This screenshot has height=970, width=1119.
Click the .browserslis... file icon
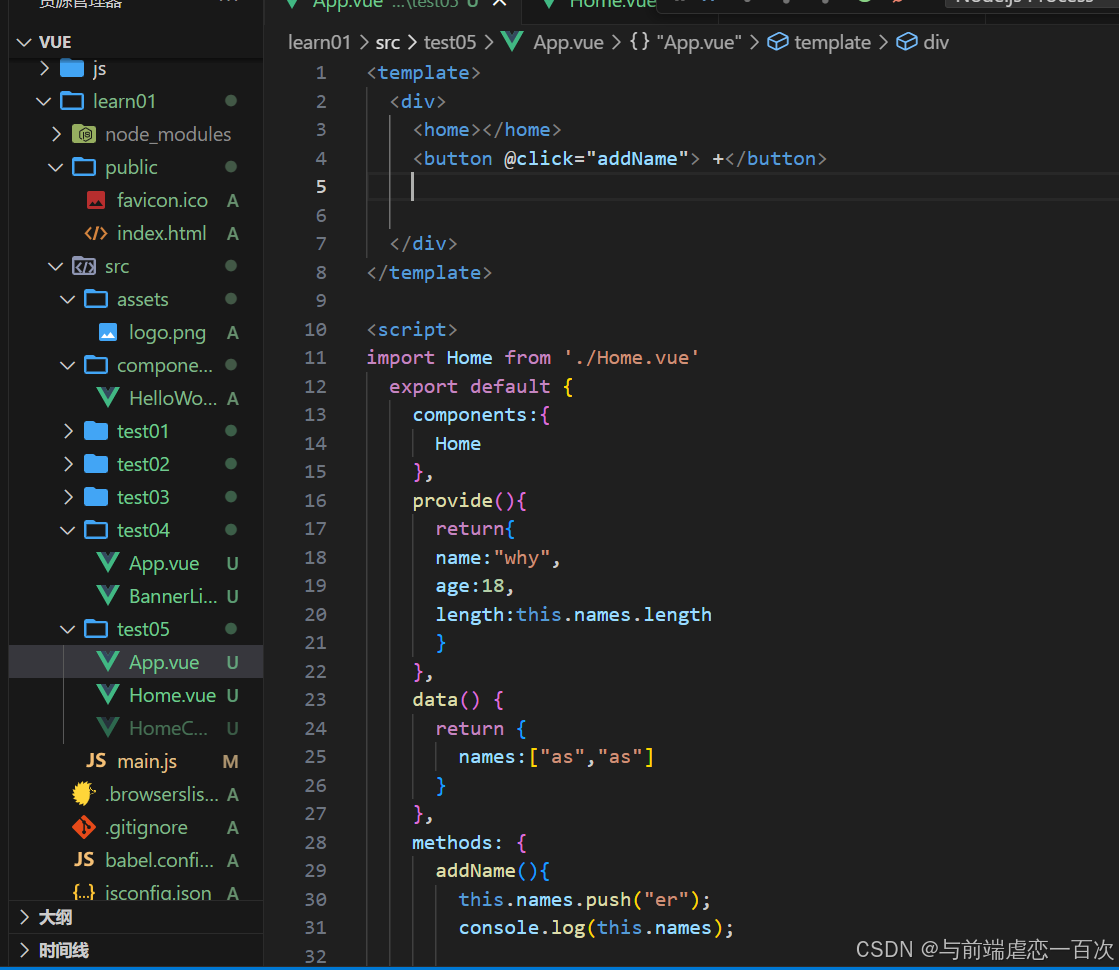(x=84, y=794)
